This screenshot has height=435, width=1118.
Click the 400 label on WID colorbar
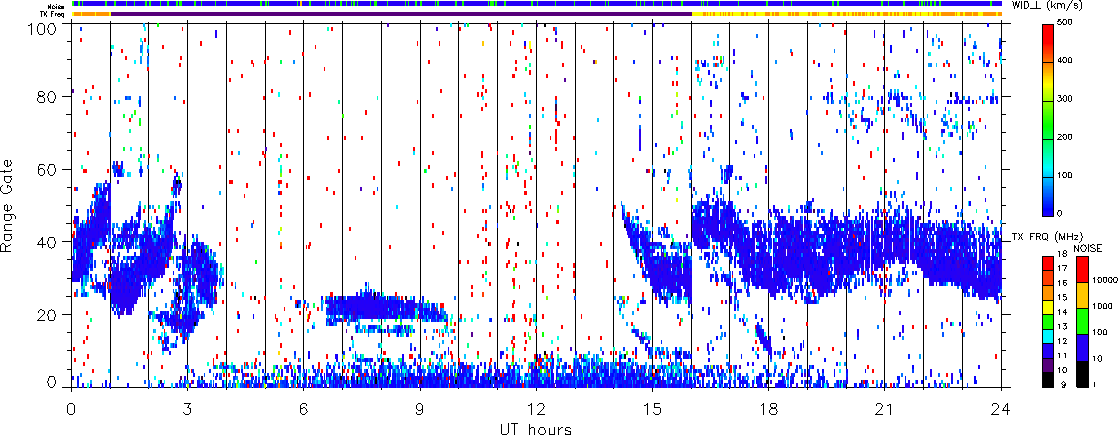coord(1067,62)
